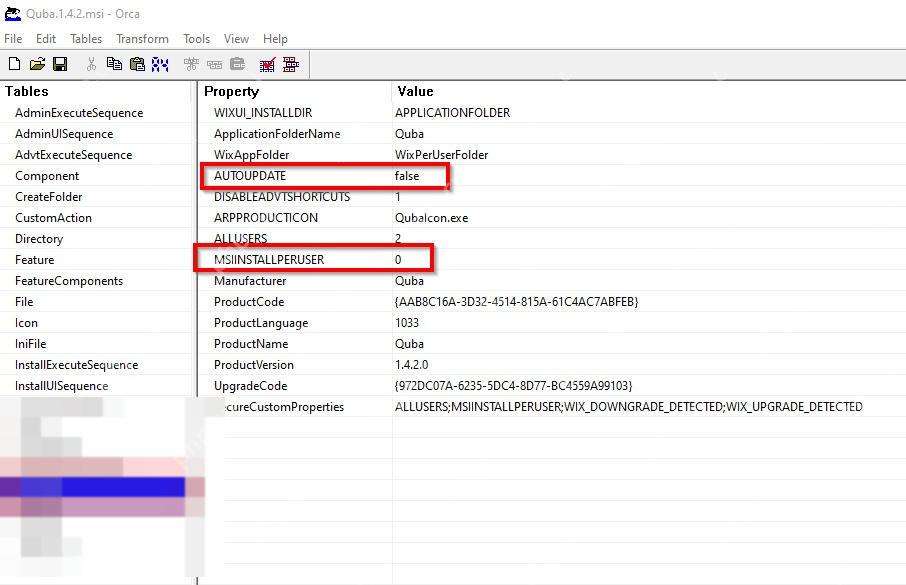Click the ProductCode GUID value
This screenshot has height=585, width=906.
point(517,302)
